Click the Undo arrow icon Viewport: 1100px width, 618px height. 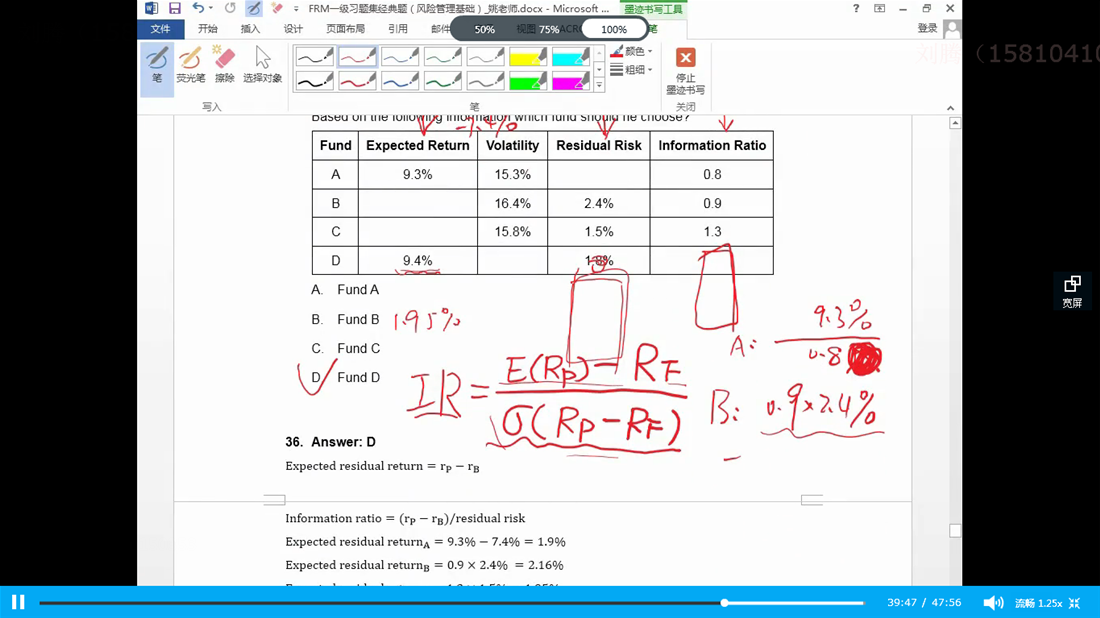tap(197, 8)
